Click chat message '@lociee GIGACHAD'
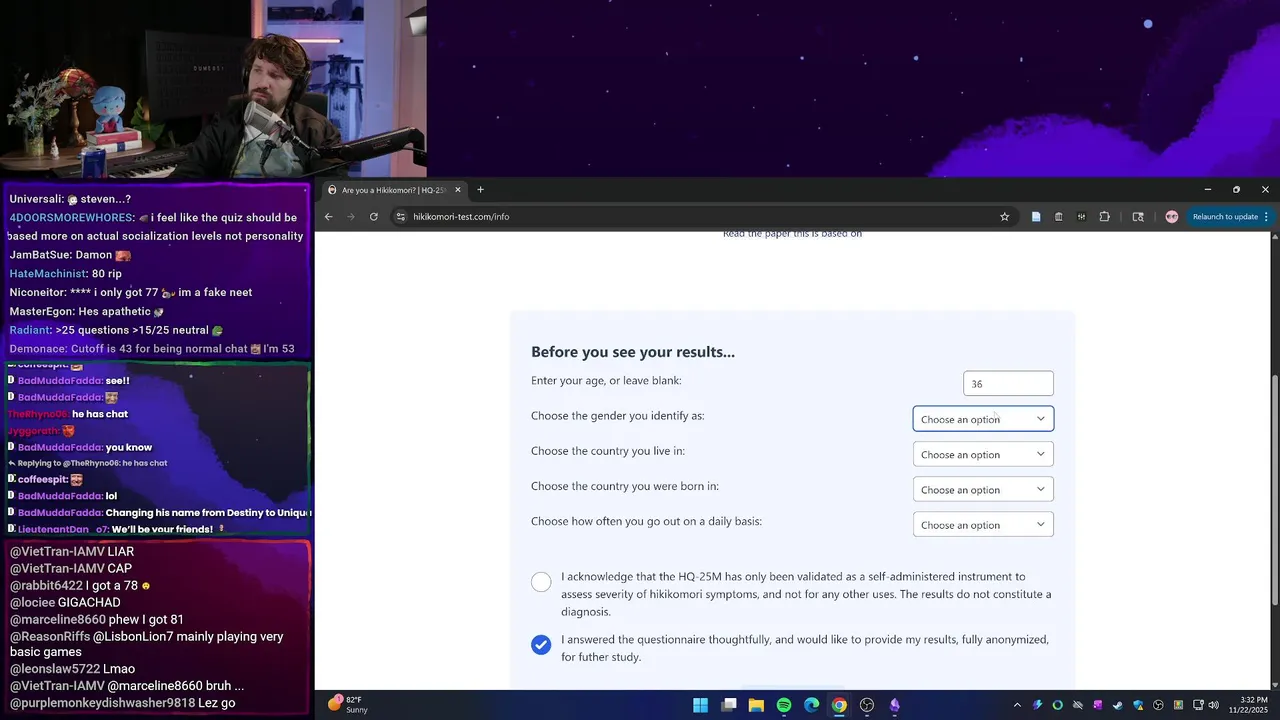Screen dimensions: 1280x720 click(65, 603)
